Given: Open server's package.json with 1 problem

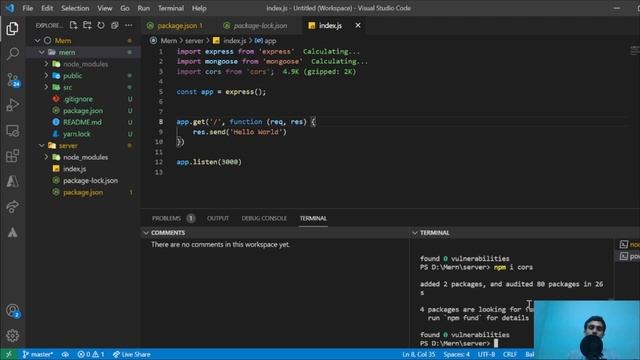Looking at the screenshot, I should click(x=83, y=192).
